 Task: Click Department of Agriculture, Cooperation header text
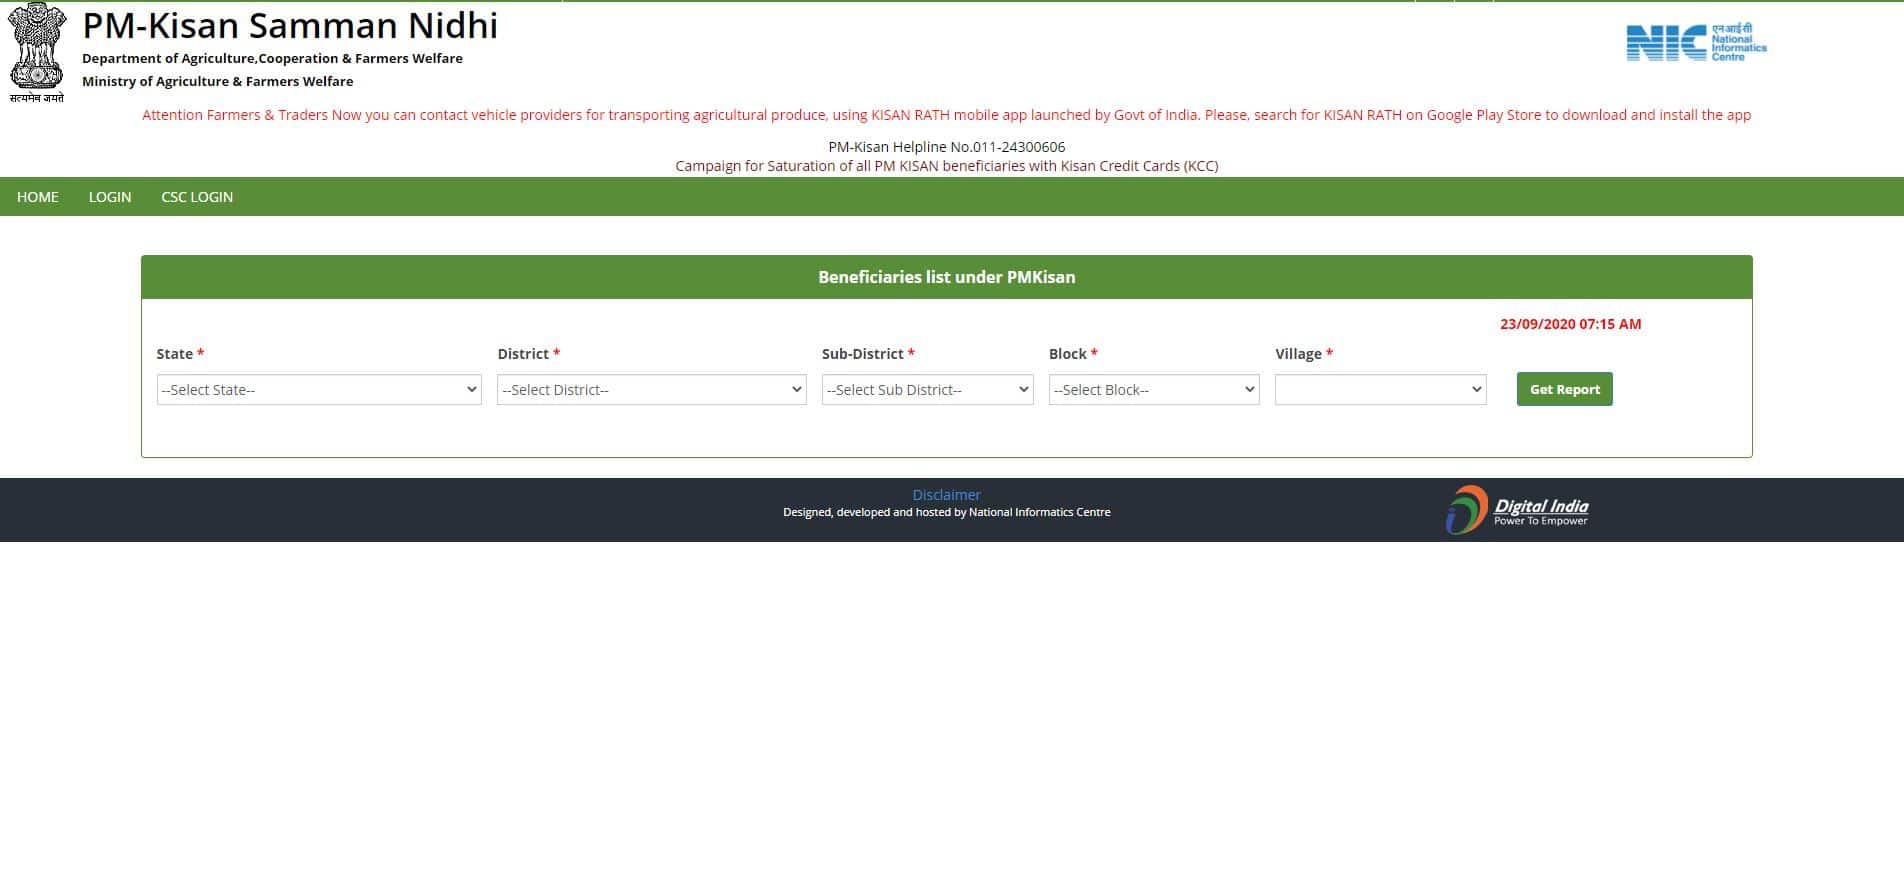272,59
